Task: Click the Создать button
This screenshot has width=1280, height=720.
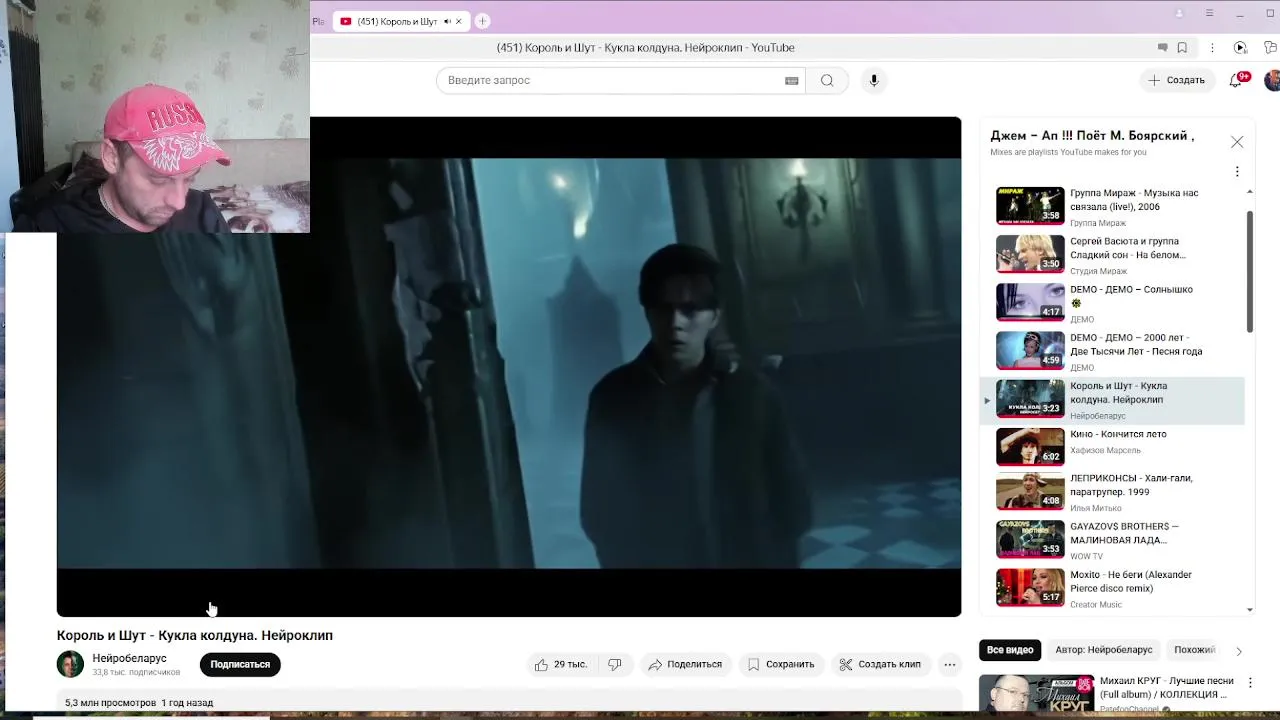Action: [1177, 80]
